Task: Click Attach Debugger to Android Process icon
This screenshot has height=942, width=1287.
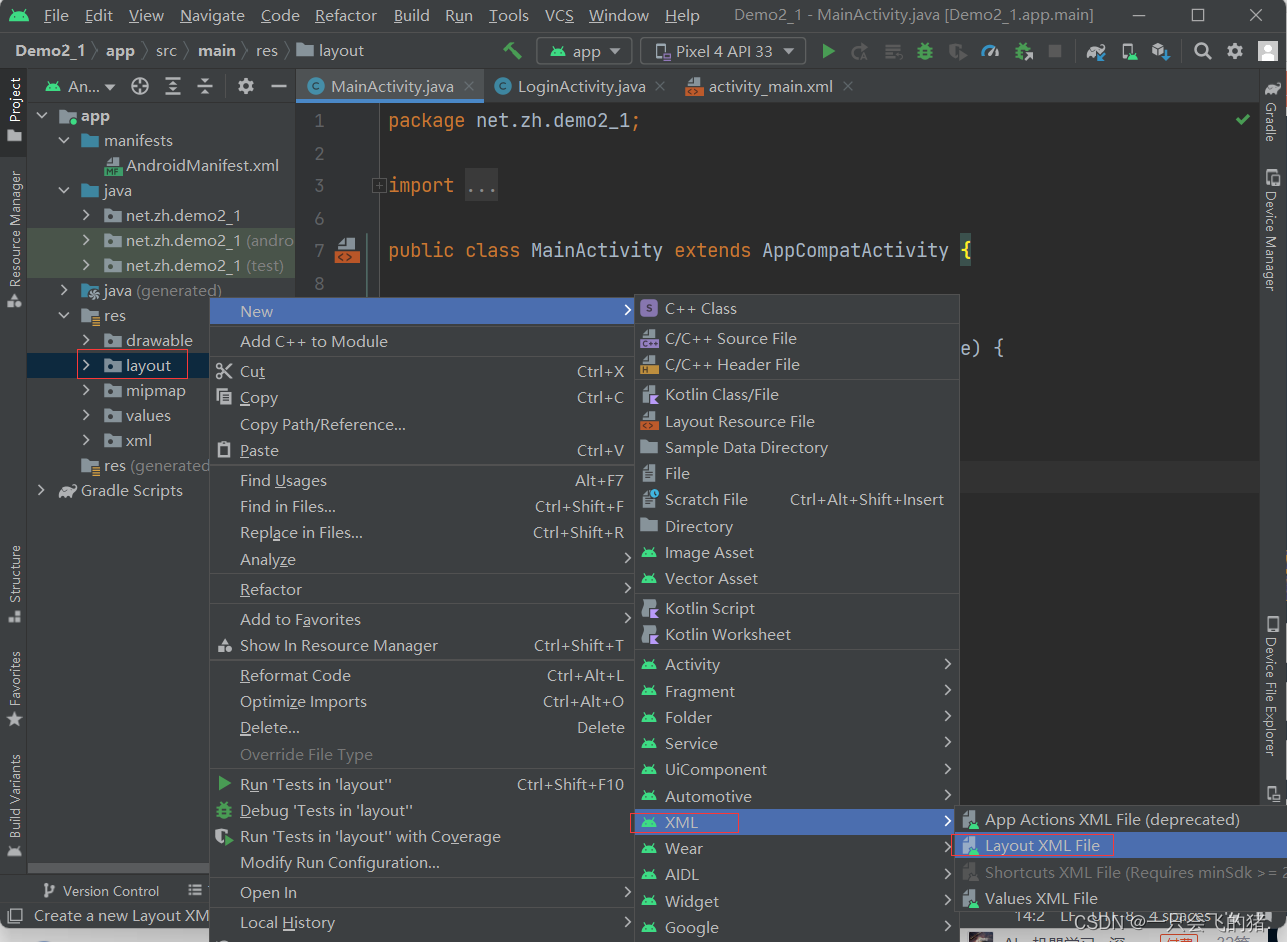Action: pos(1023,51)
